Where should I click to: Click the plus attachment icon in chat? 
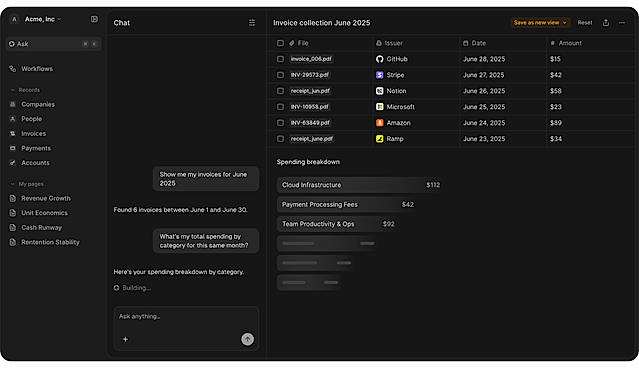point(126,339)
